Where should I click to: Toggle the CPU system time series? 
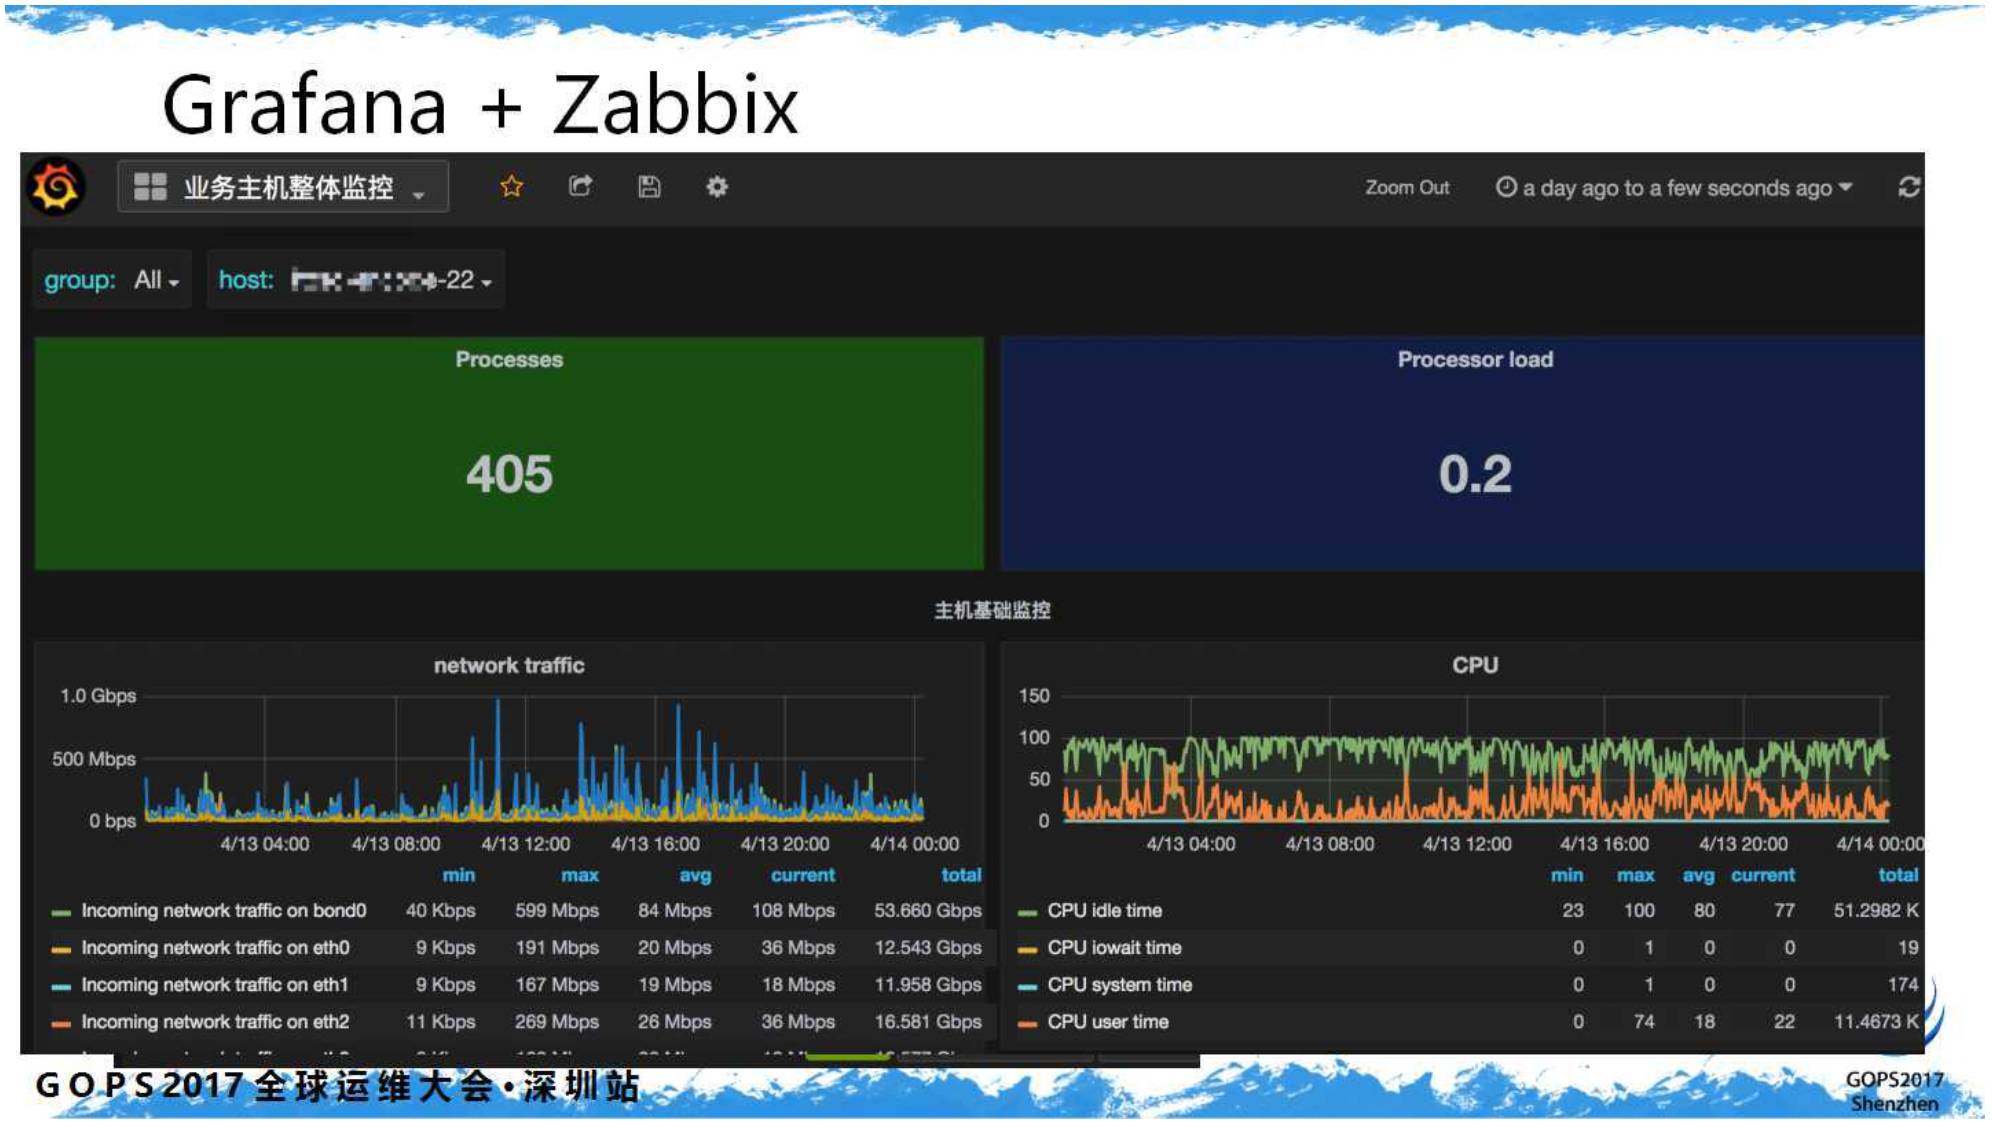(1119, 985)
